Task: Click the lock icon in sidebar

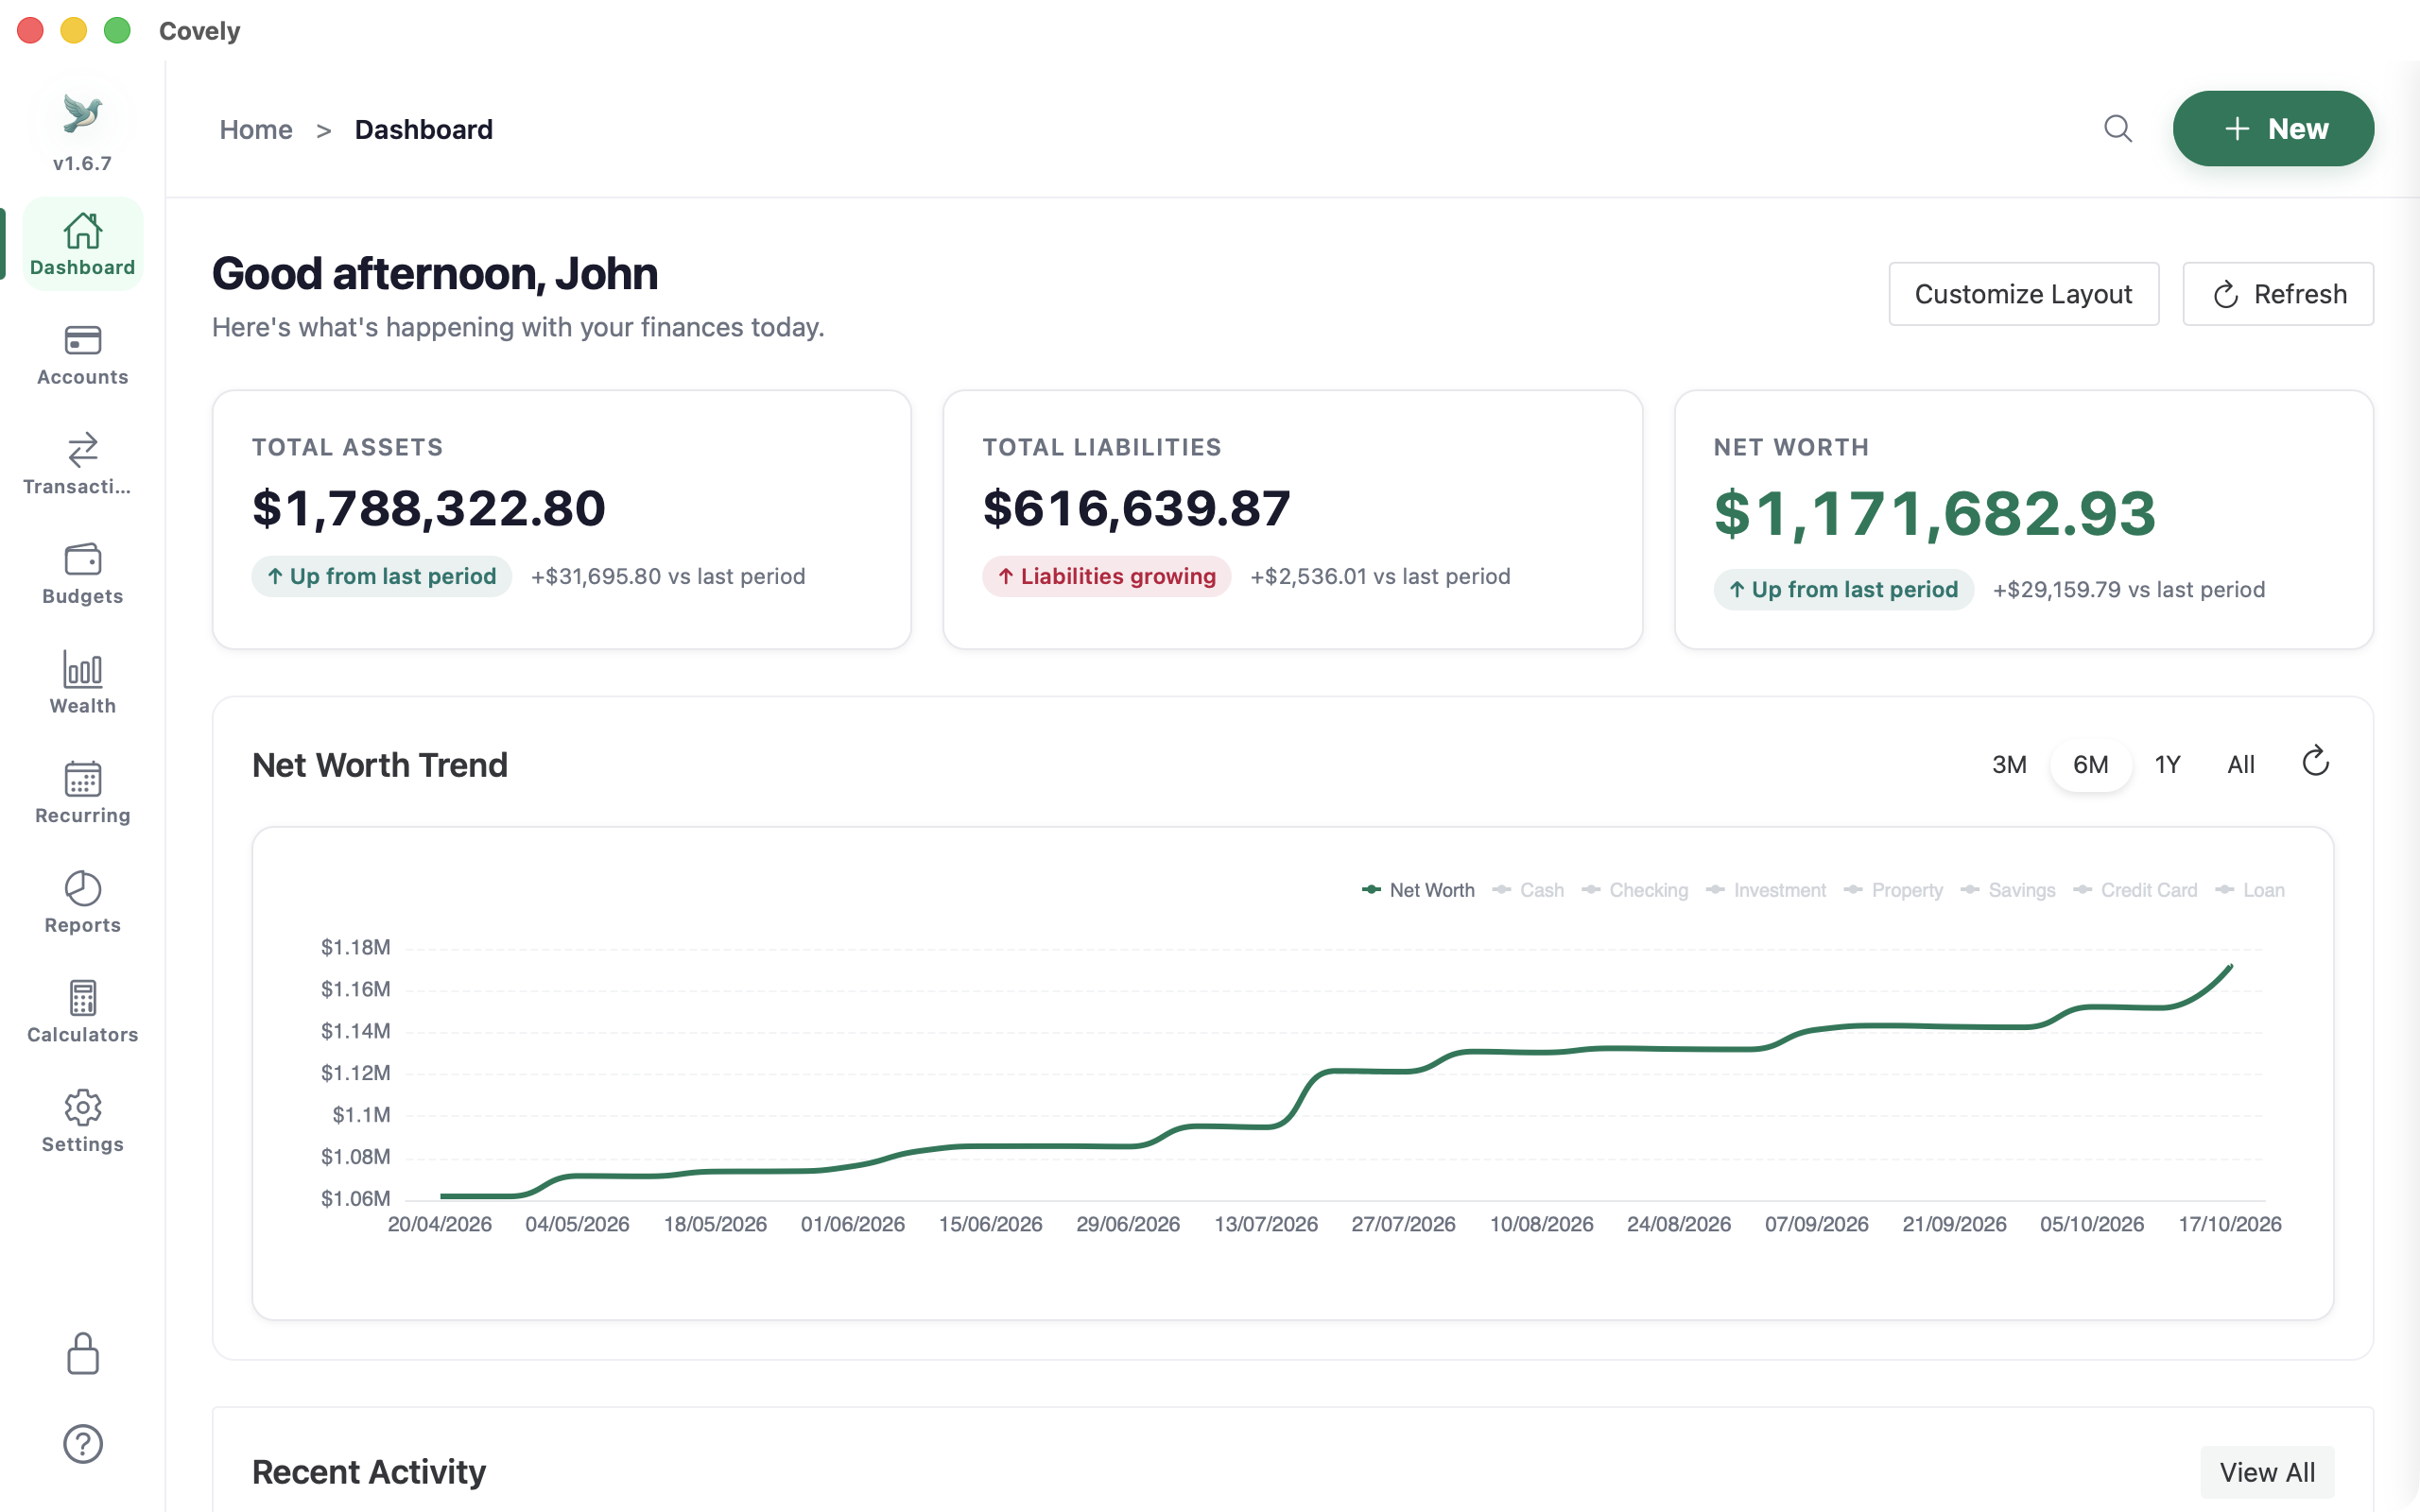Action: 83,1354
